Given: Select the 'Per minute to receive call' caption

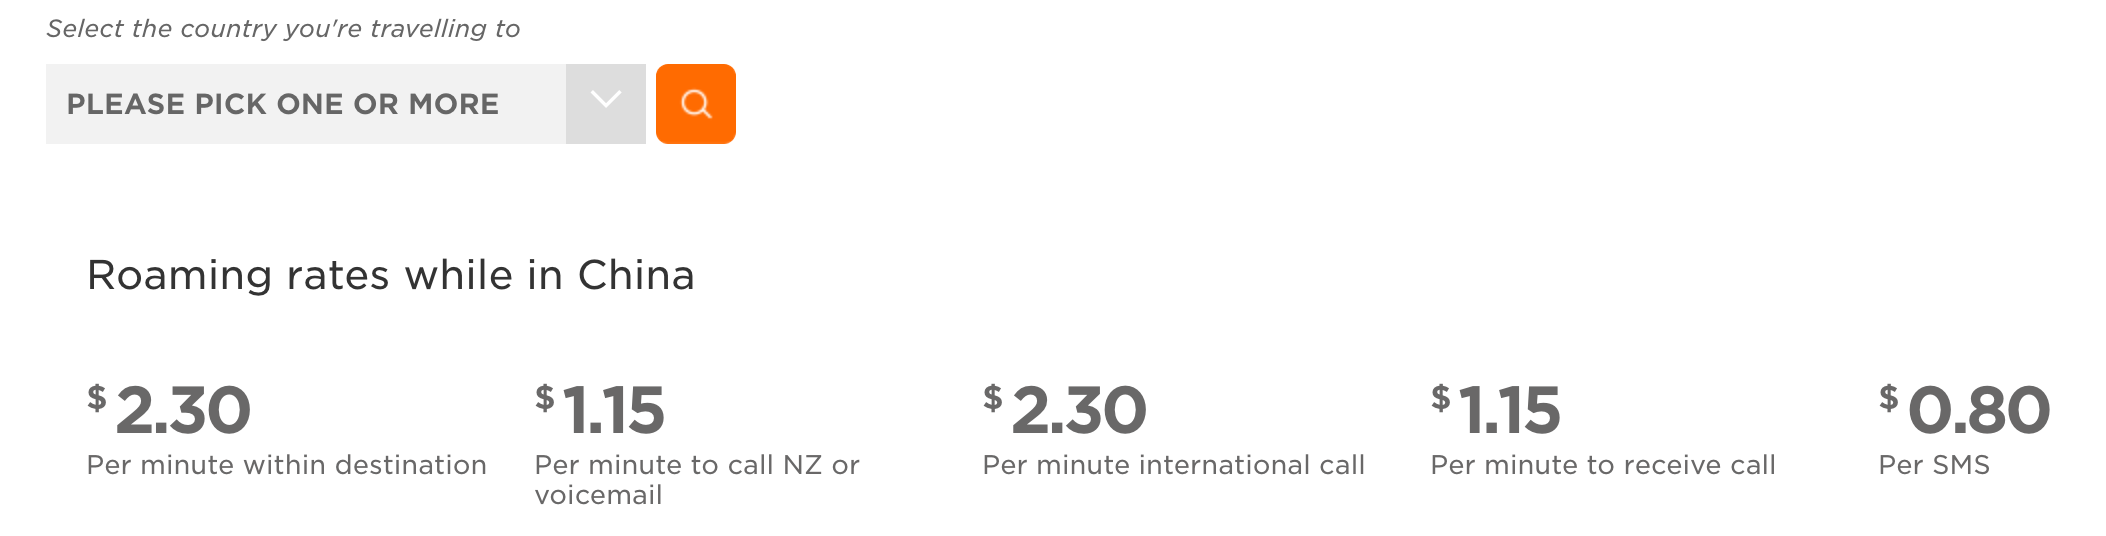Looking at the screenshot, I should click(1603, 465).
